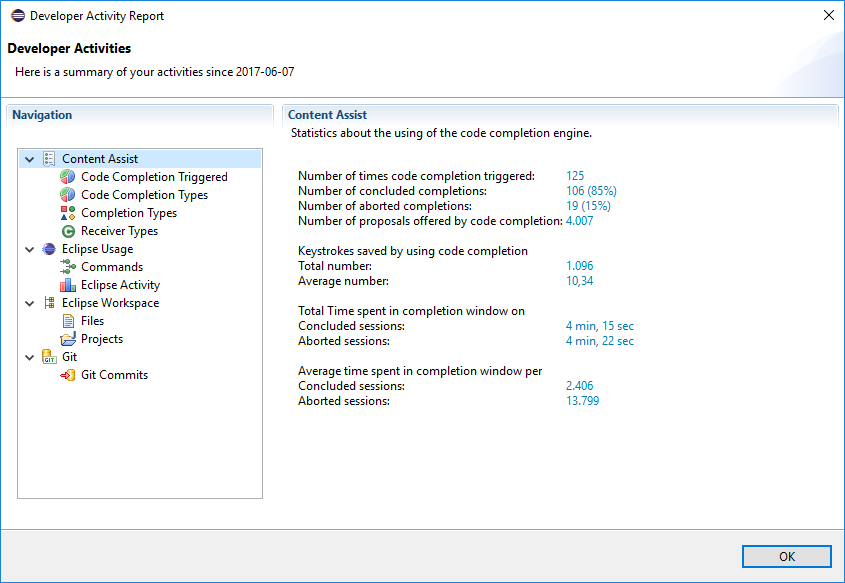Image resolution: width=845 pixels, height=583 pixels.
Task: Click the Receiver Types green class icon
Action: pos(68,231)
